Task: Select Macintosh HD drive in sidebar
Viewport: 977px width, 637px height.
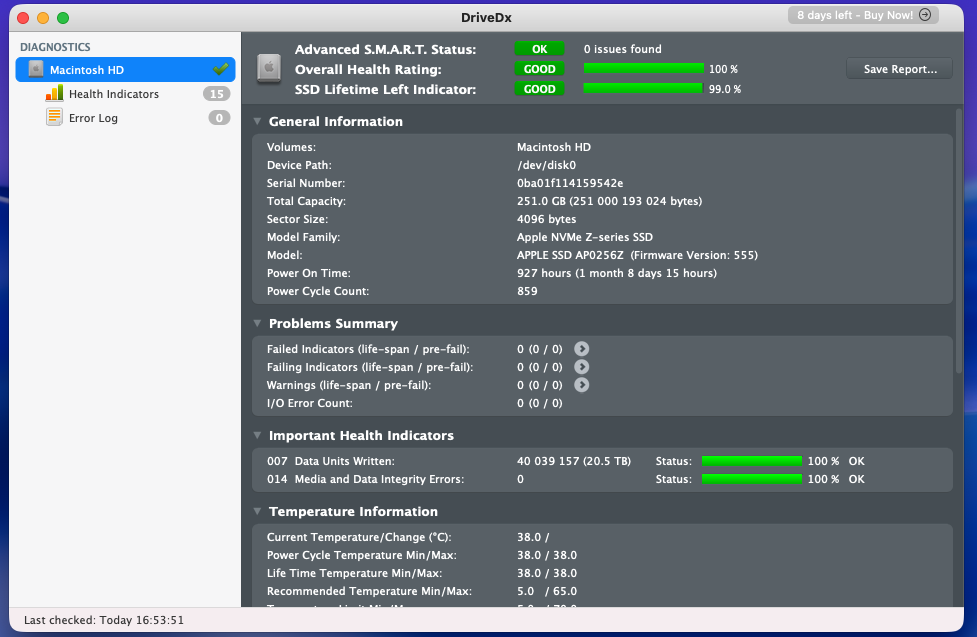Action: coord(125,70)
